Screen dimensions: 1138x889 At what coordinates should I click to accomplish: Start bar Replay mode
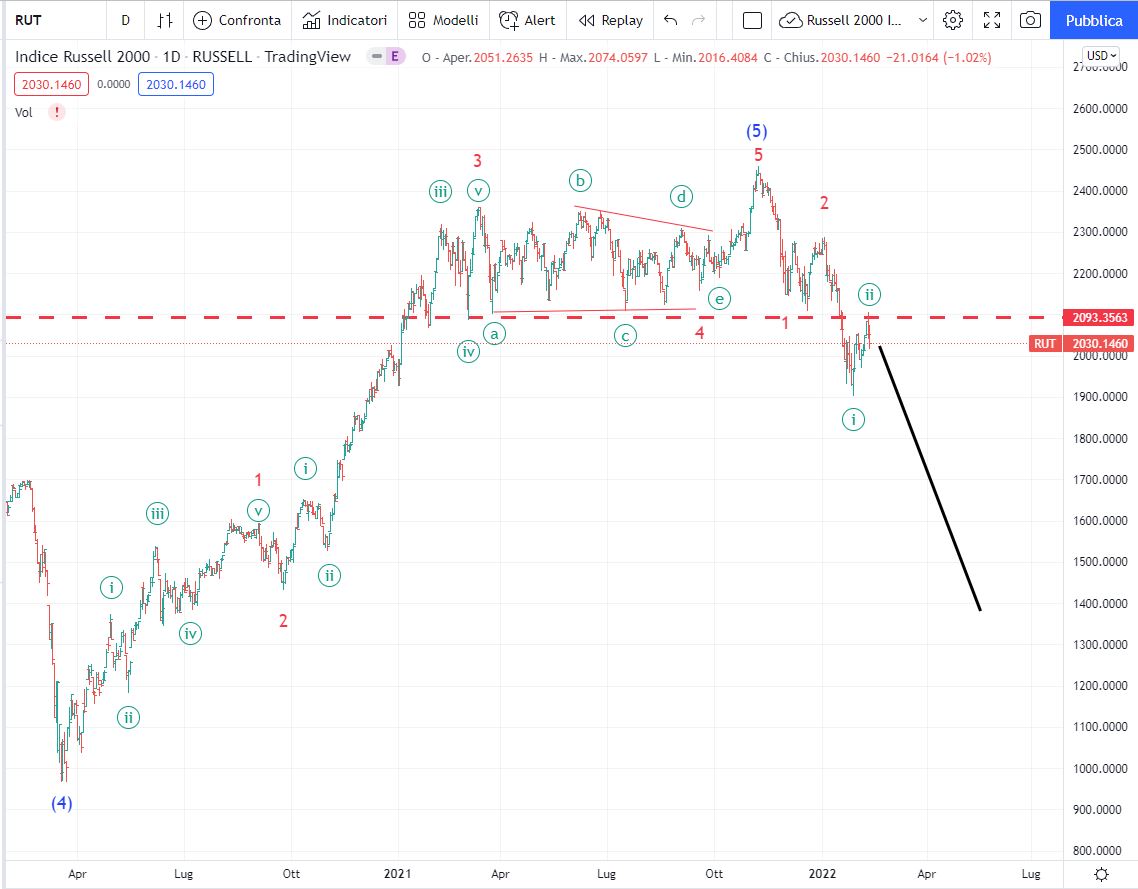click(x=611, y=20)
